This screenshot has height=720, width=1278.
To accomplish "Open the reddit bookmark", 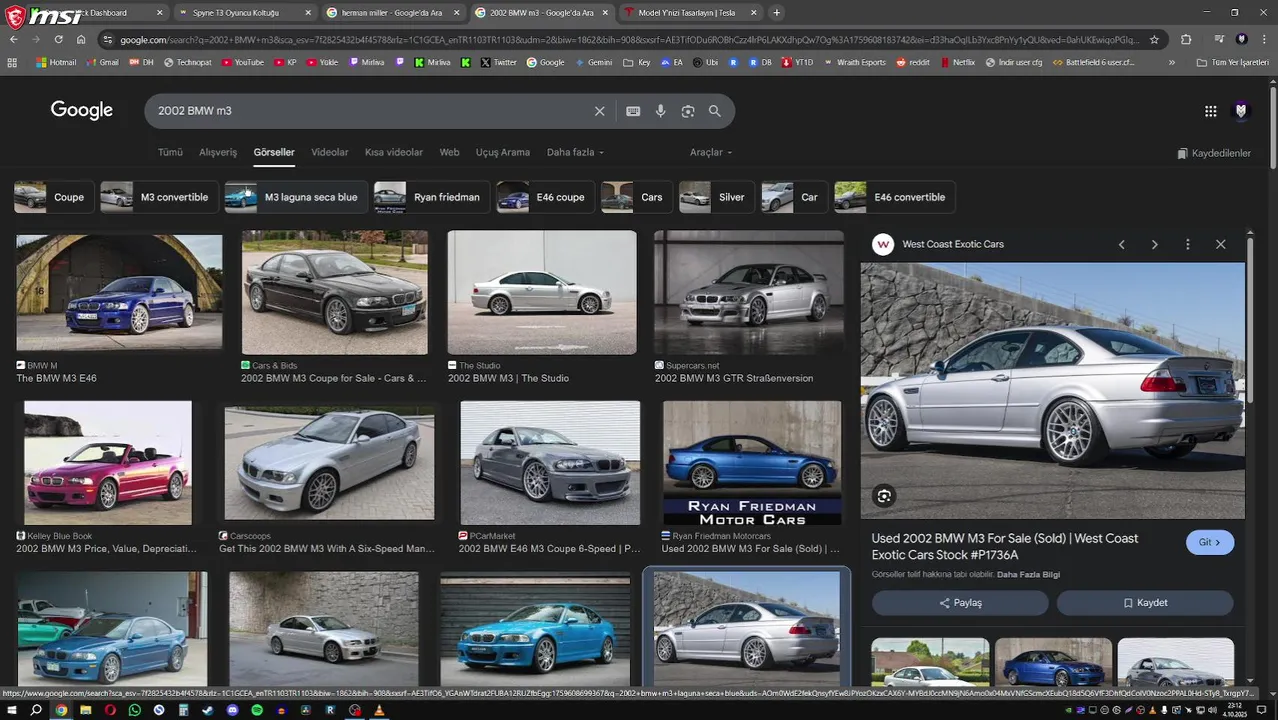I will (913, 62).
